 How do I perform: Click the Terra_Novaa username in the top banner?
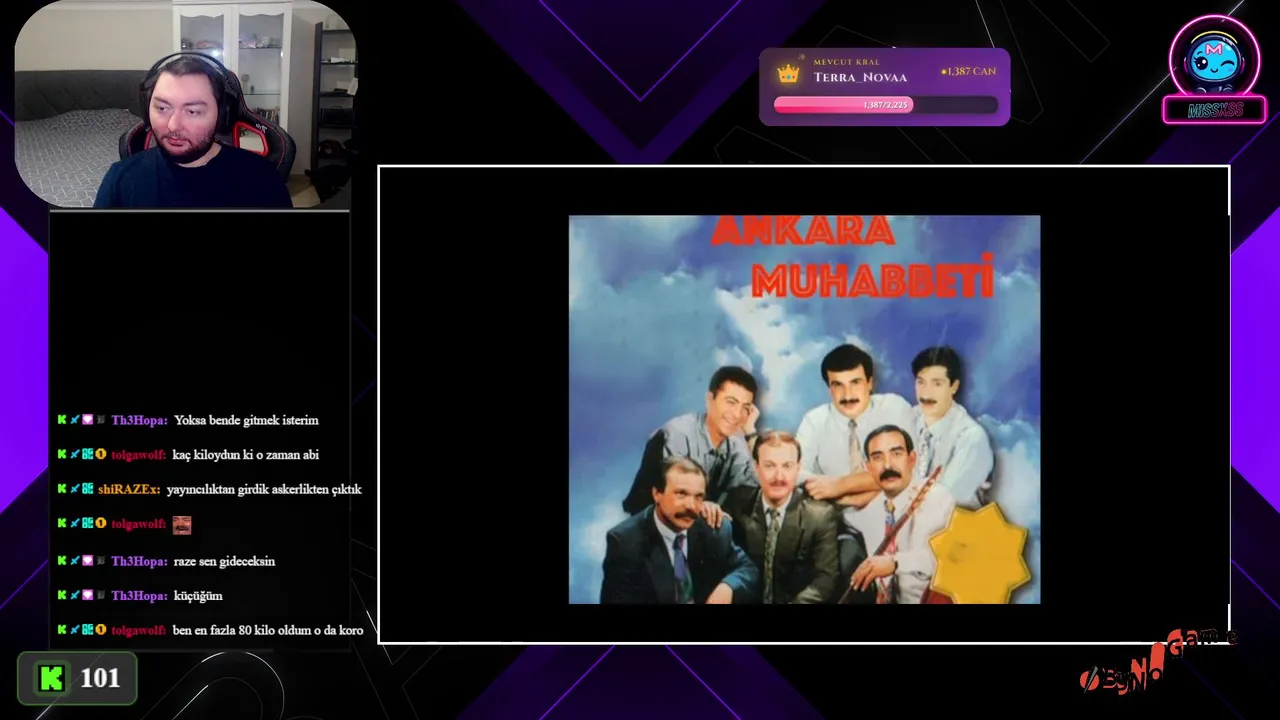pyautogui.click(x=860, y=77)
